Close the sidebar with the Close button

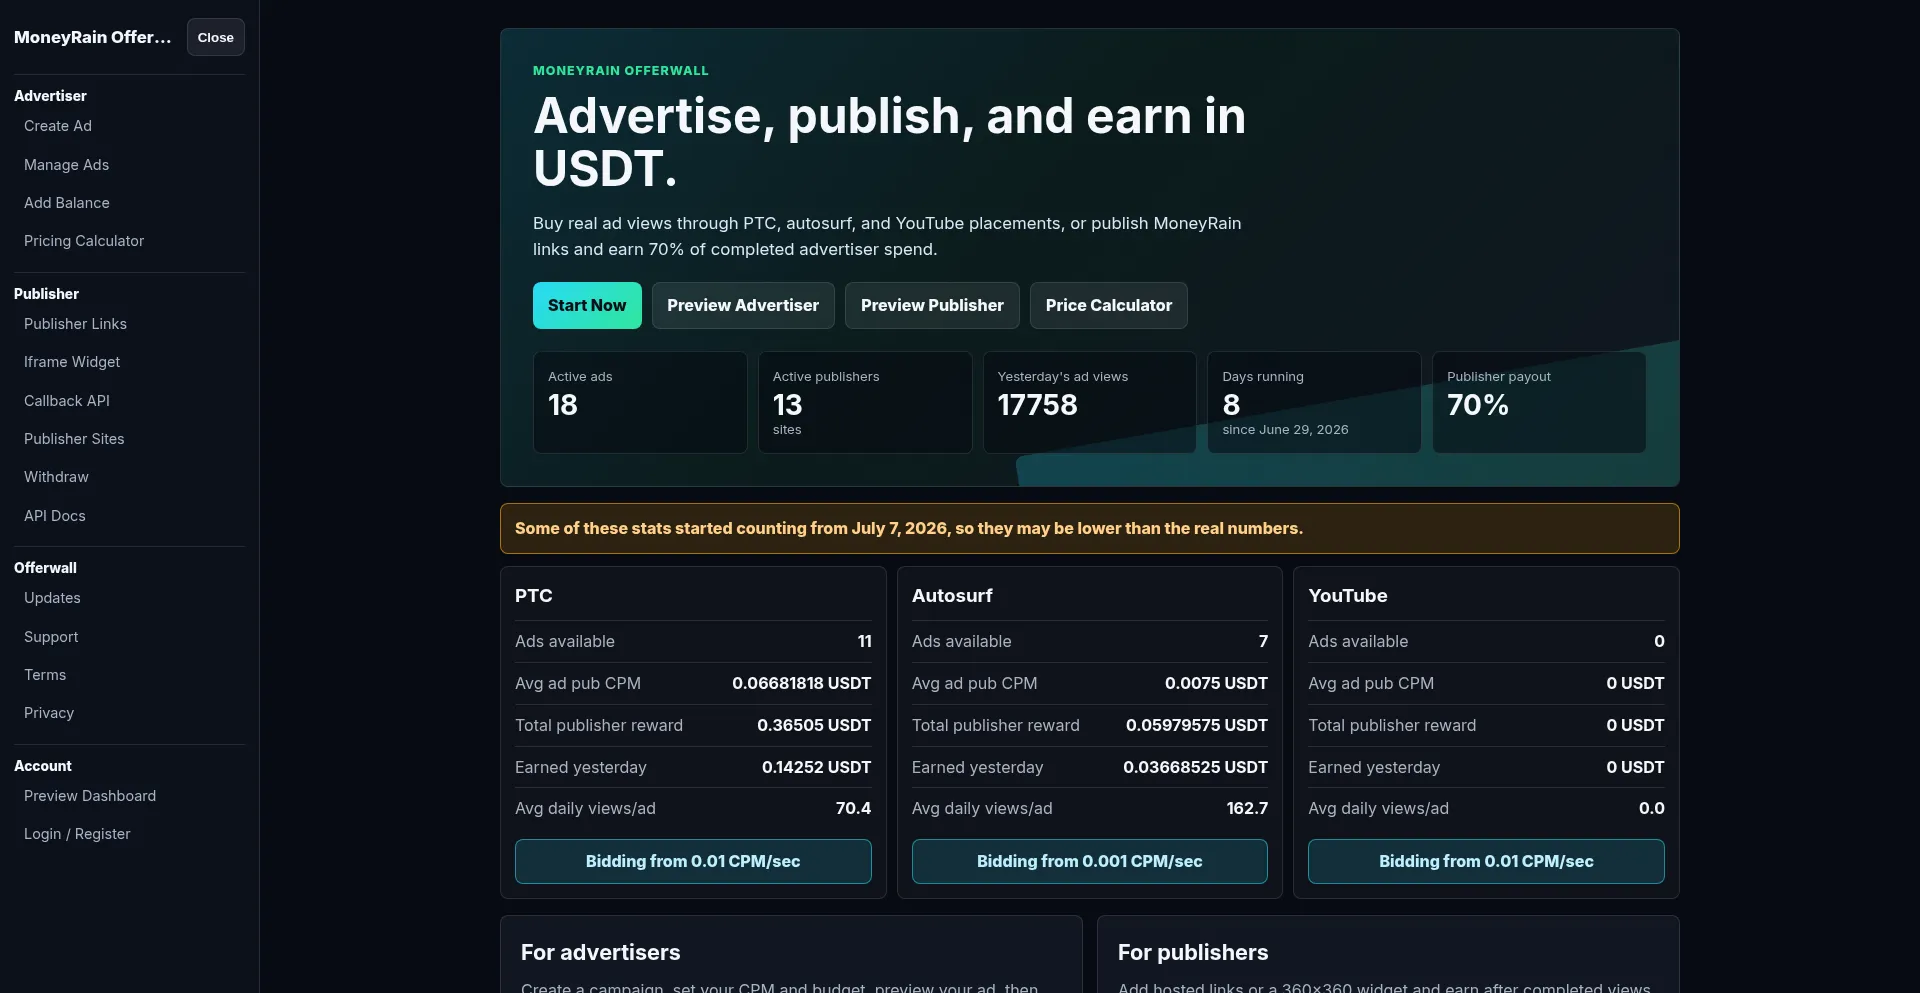coord(215,37)
